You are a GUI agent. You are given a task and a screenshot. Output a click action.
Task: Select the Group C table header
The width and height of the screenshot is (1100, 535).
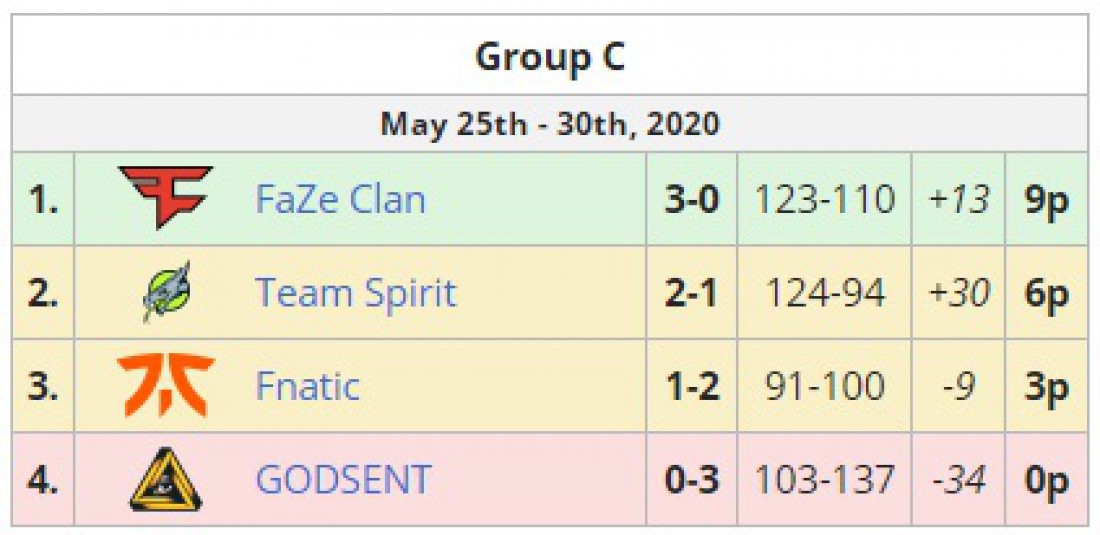pyautogui.click(x=550, y=57)
